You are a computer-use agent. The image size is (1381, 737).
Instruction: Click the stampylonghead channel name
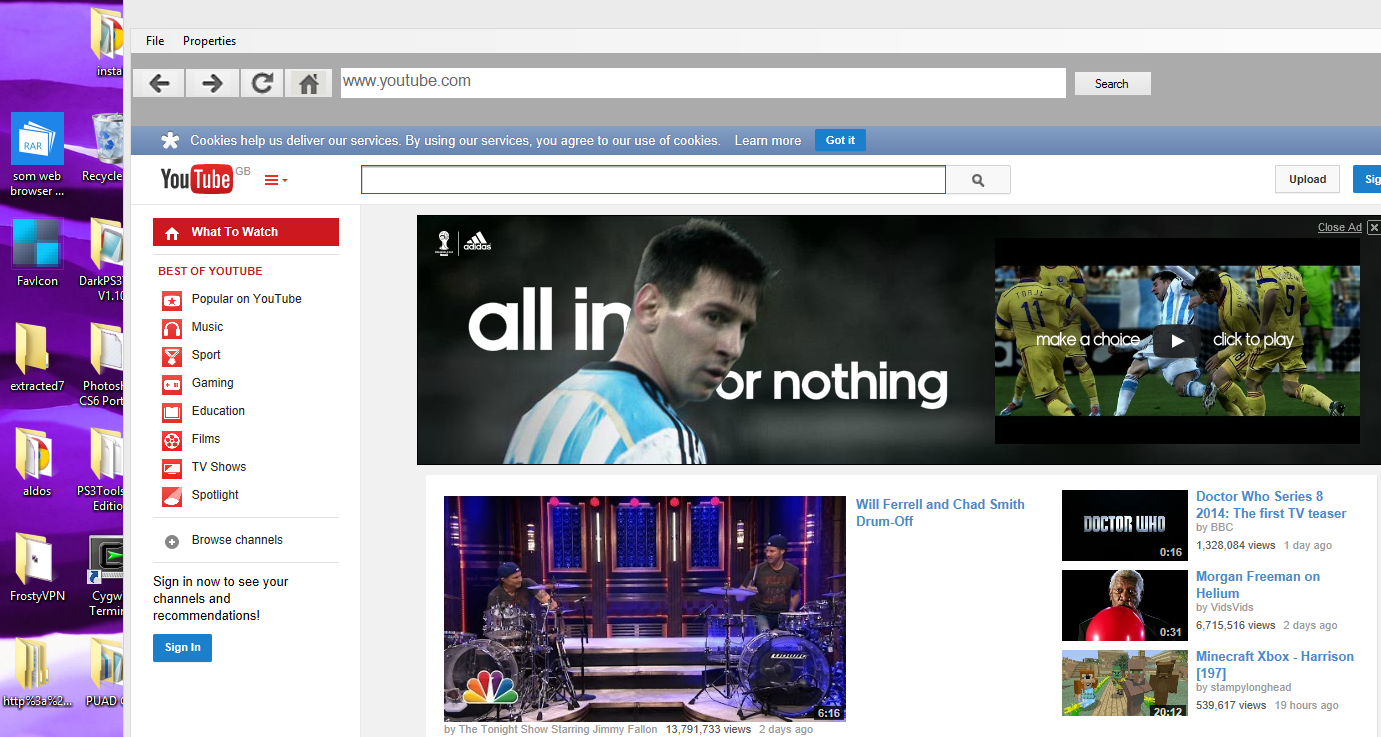point(1250,687)
